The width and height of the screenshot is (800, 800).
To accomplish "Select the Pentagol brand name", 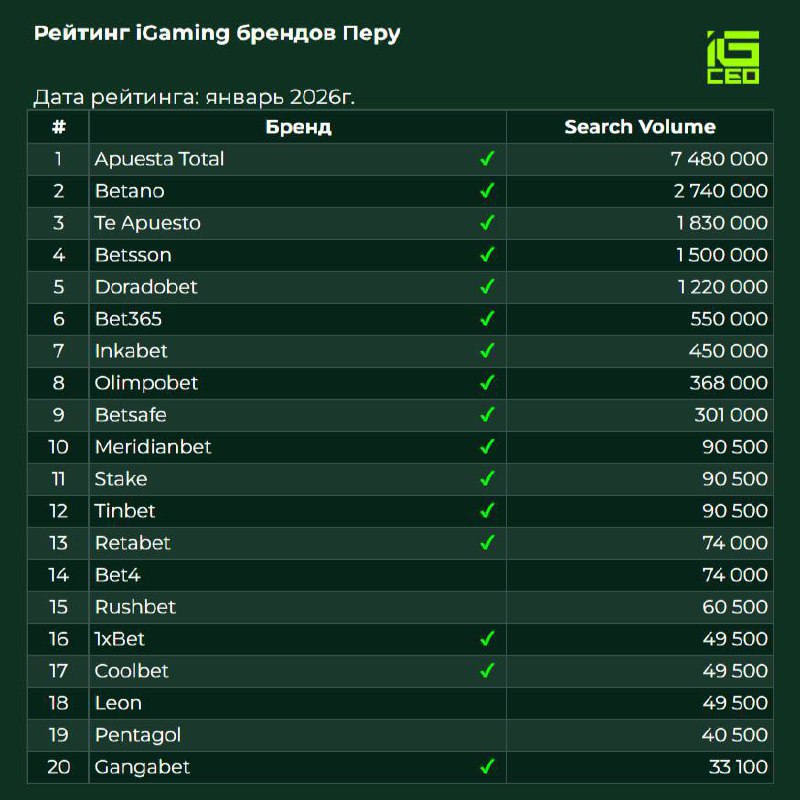I will click(x=138, y=735).
